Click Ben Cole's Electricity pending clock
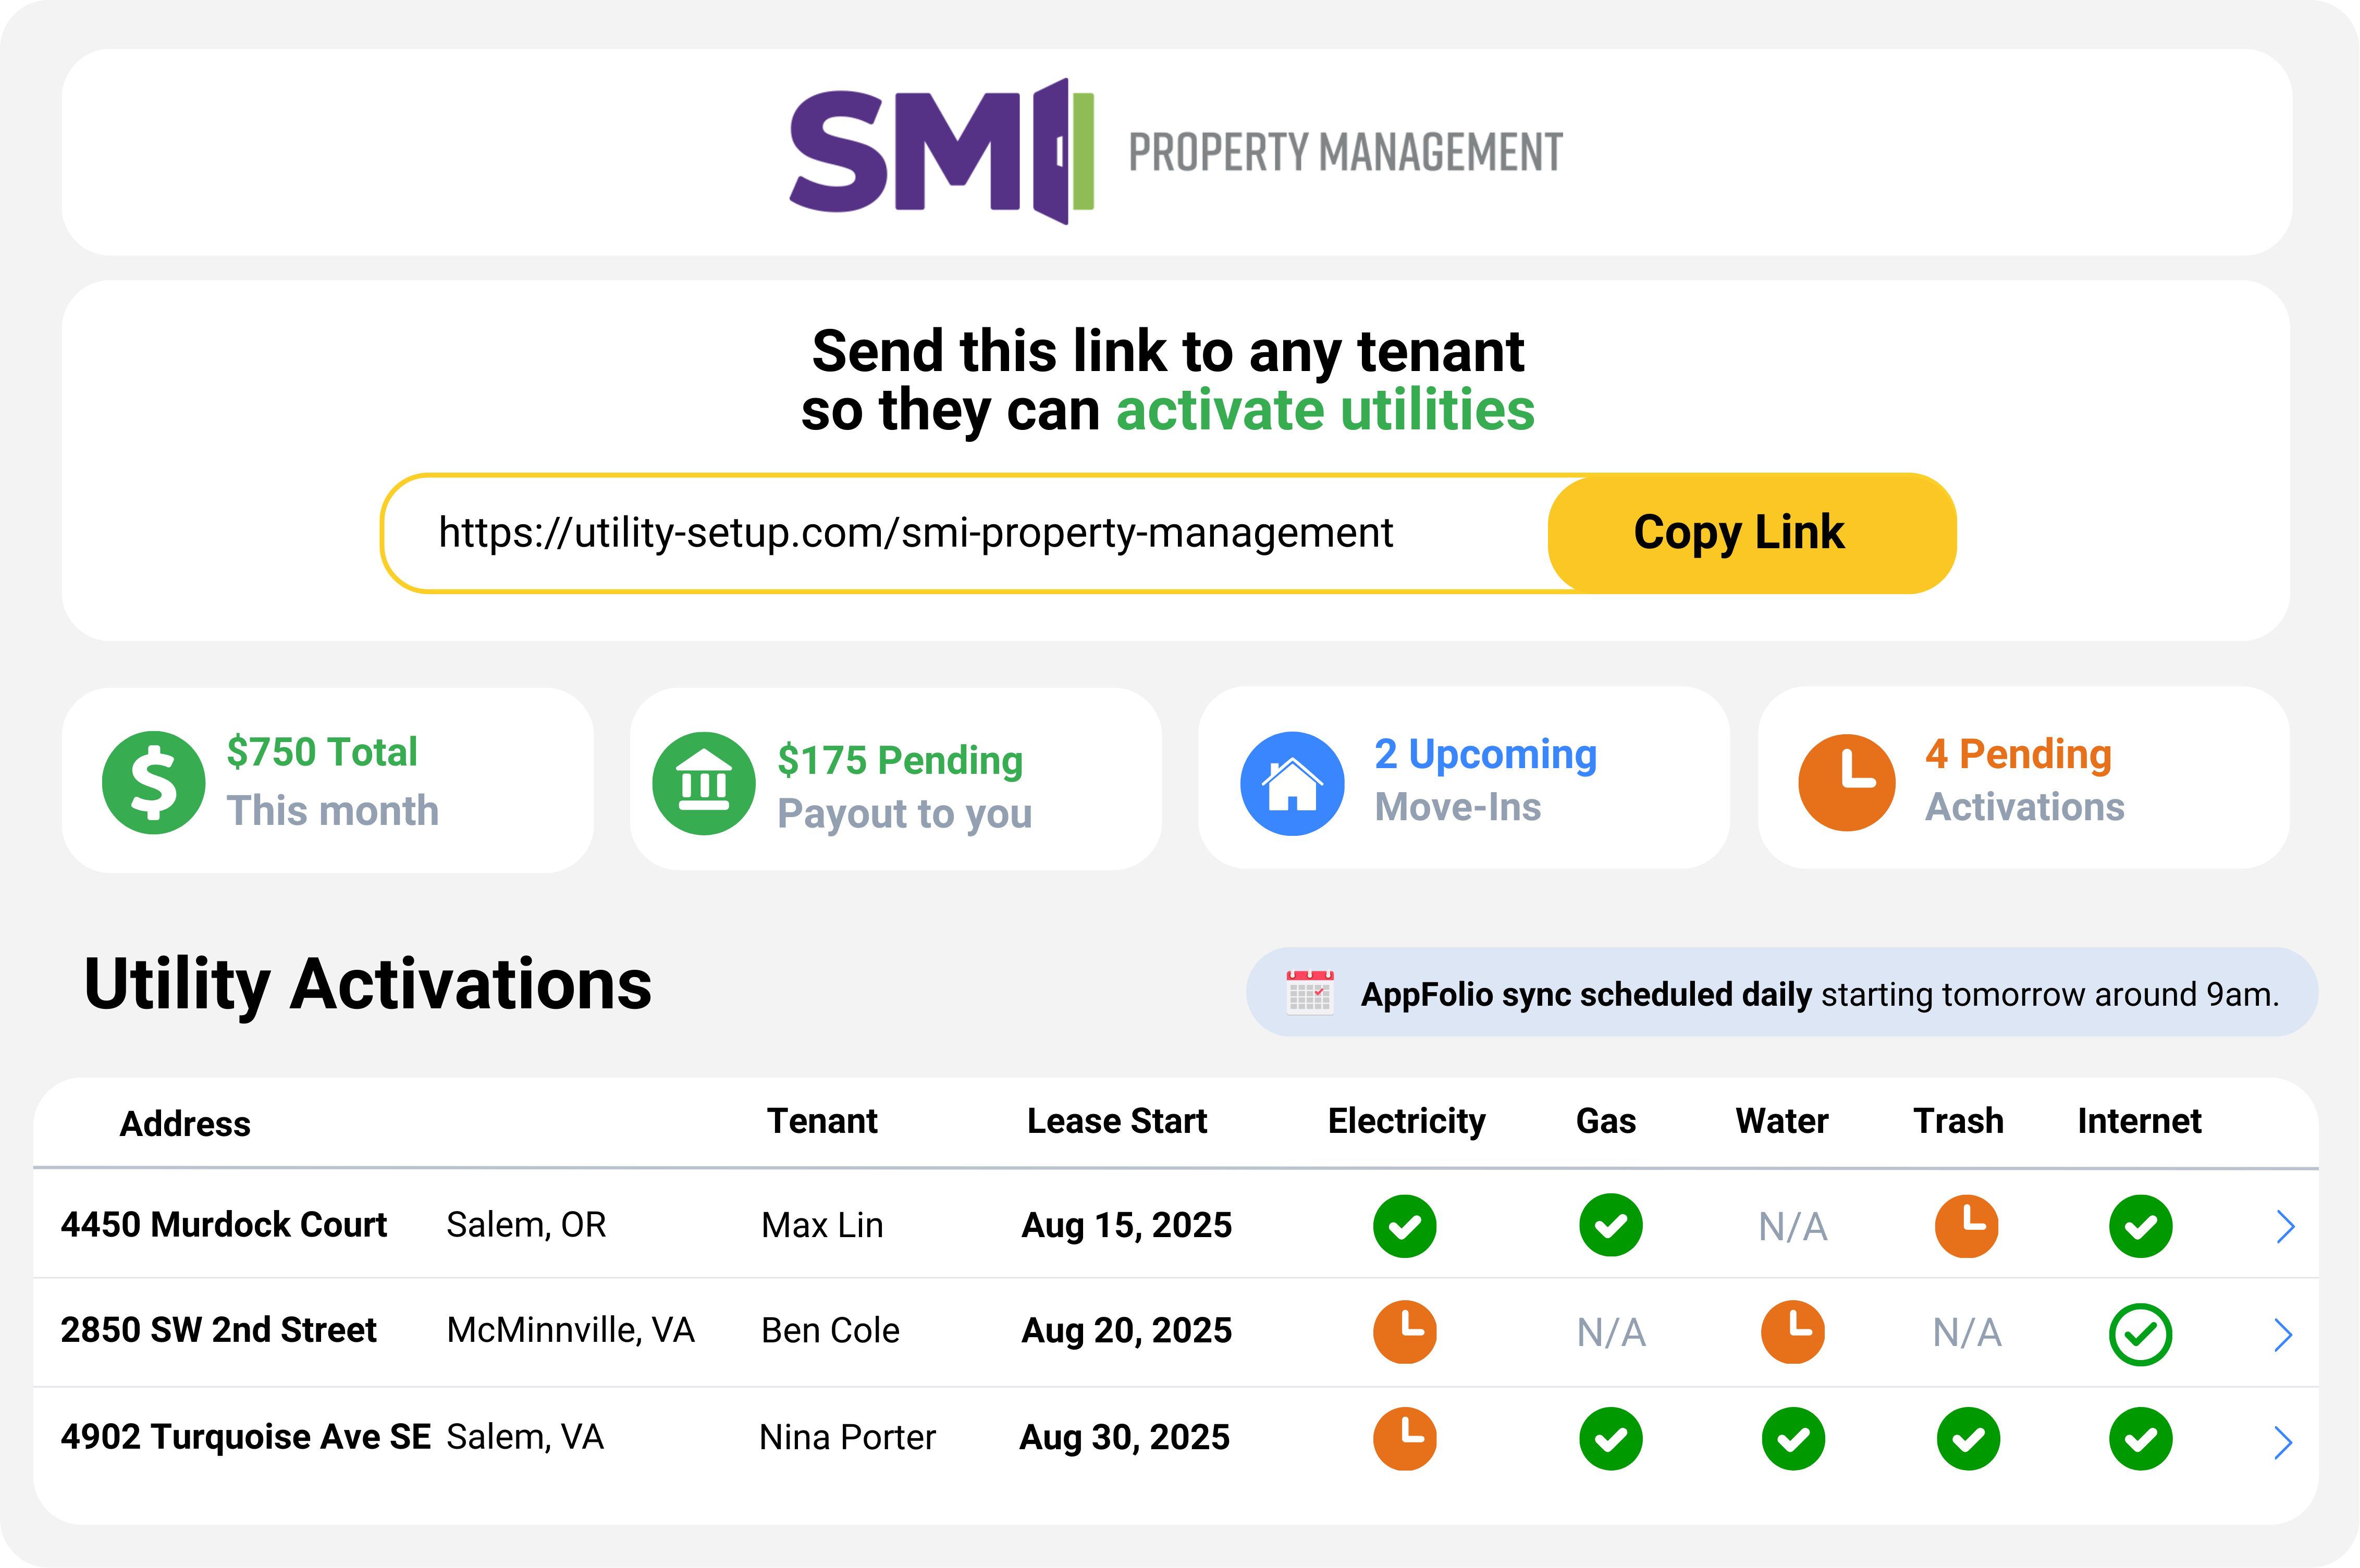Image resolution: width=2360 pixels, height=1568 pixels. [x=1404, y=1332]
